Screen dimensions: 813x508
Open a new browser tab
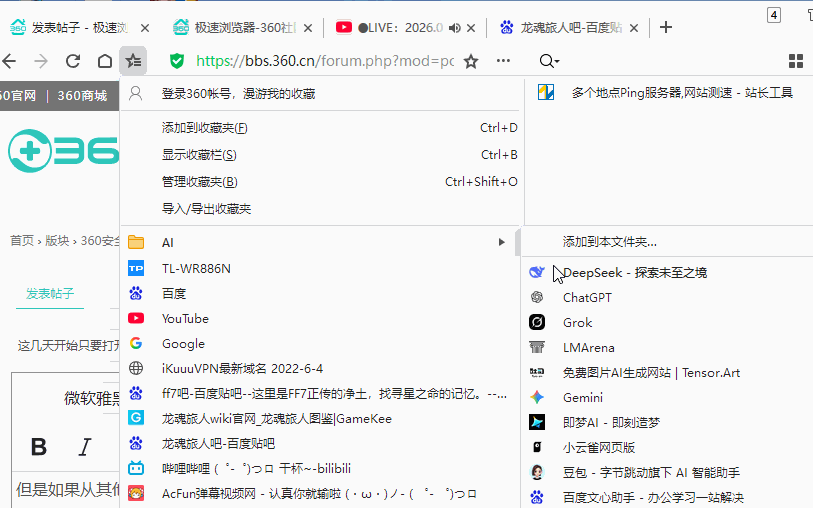pyautogui.click(x=666, y=27)
